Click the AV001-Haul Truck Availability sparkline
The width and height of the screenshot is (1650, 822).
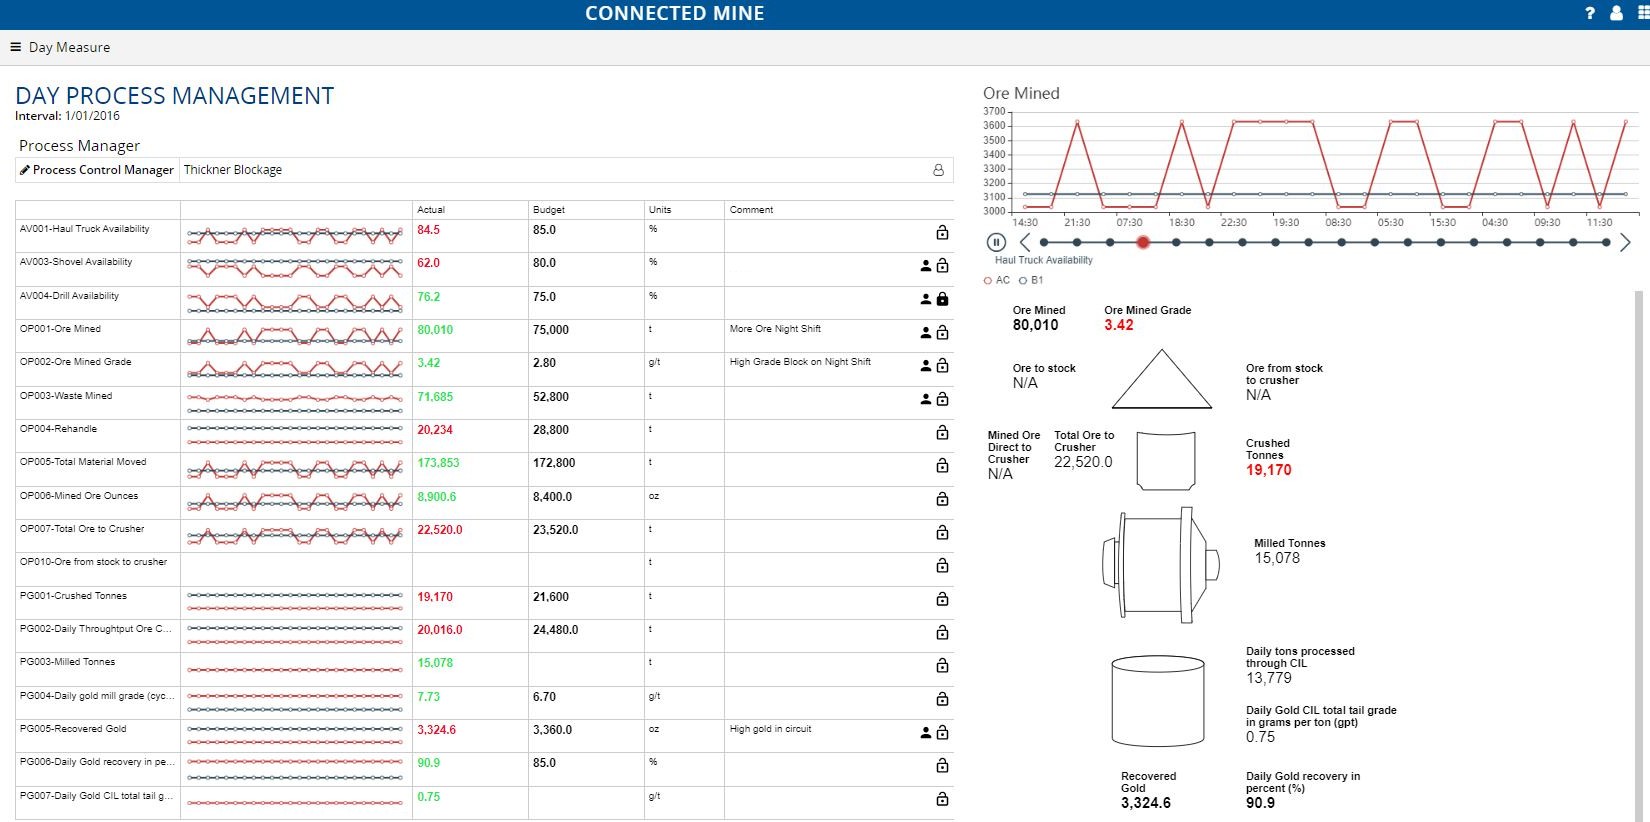296,237
